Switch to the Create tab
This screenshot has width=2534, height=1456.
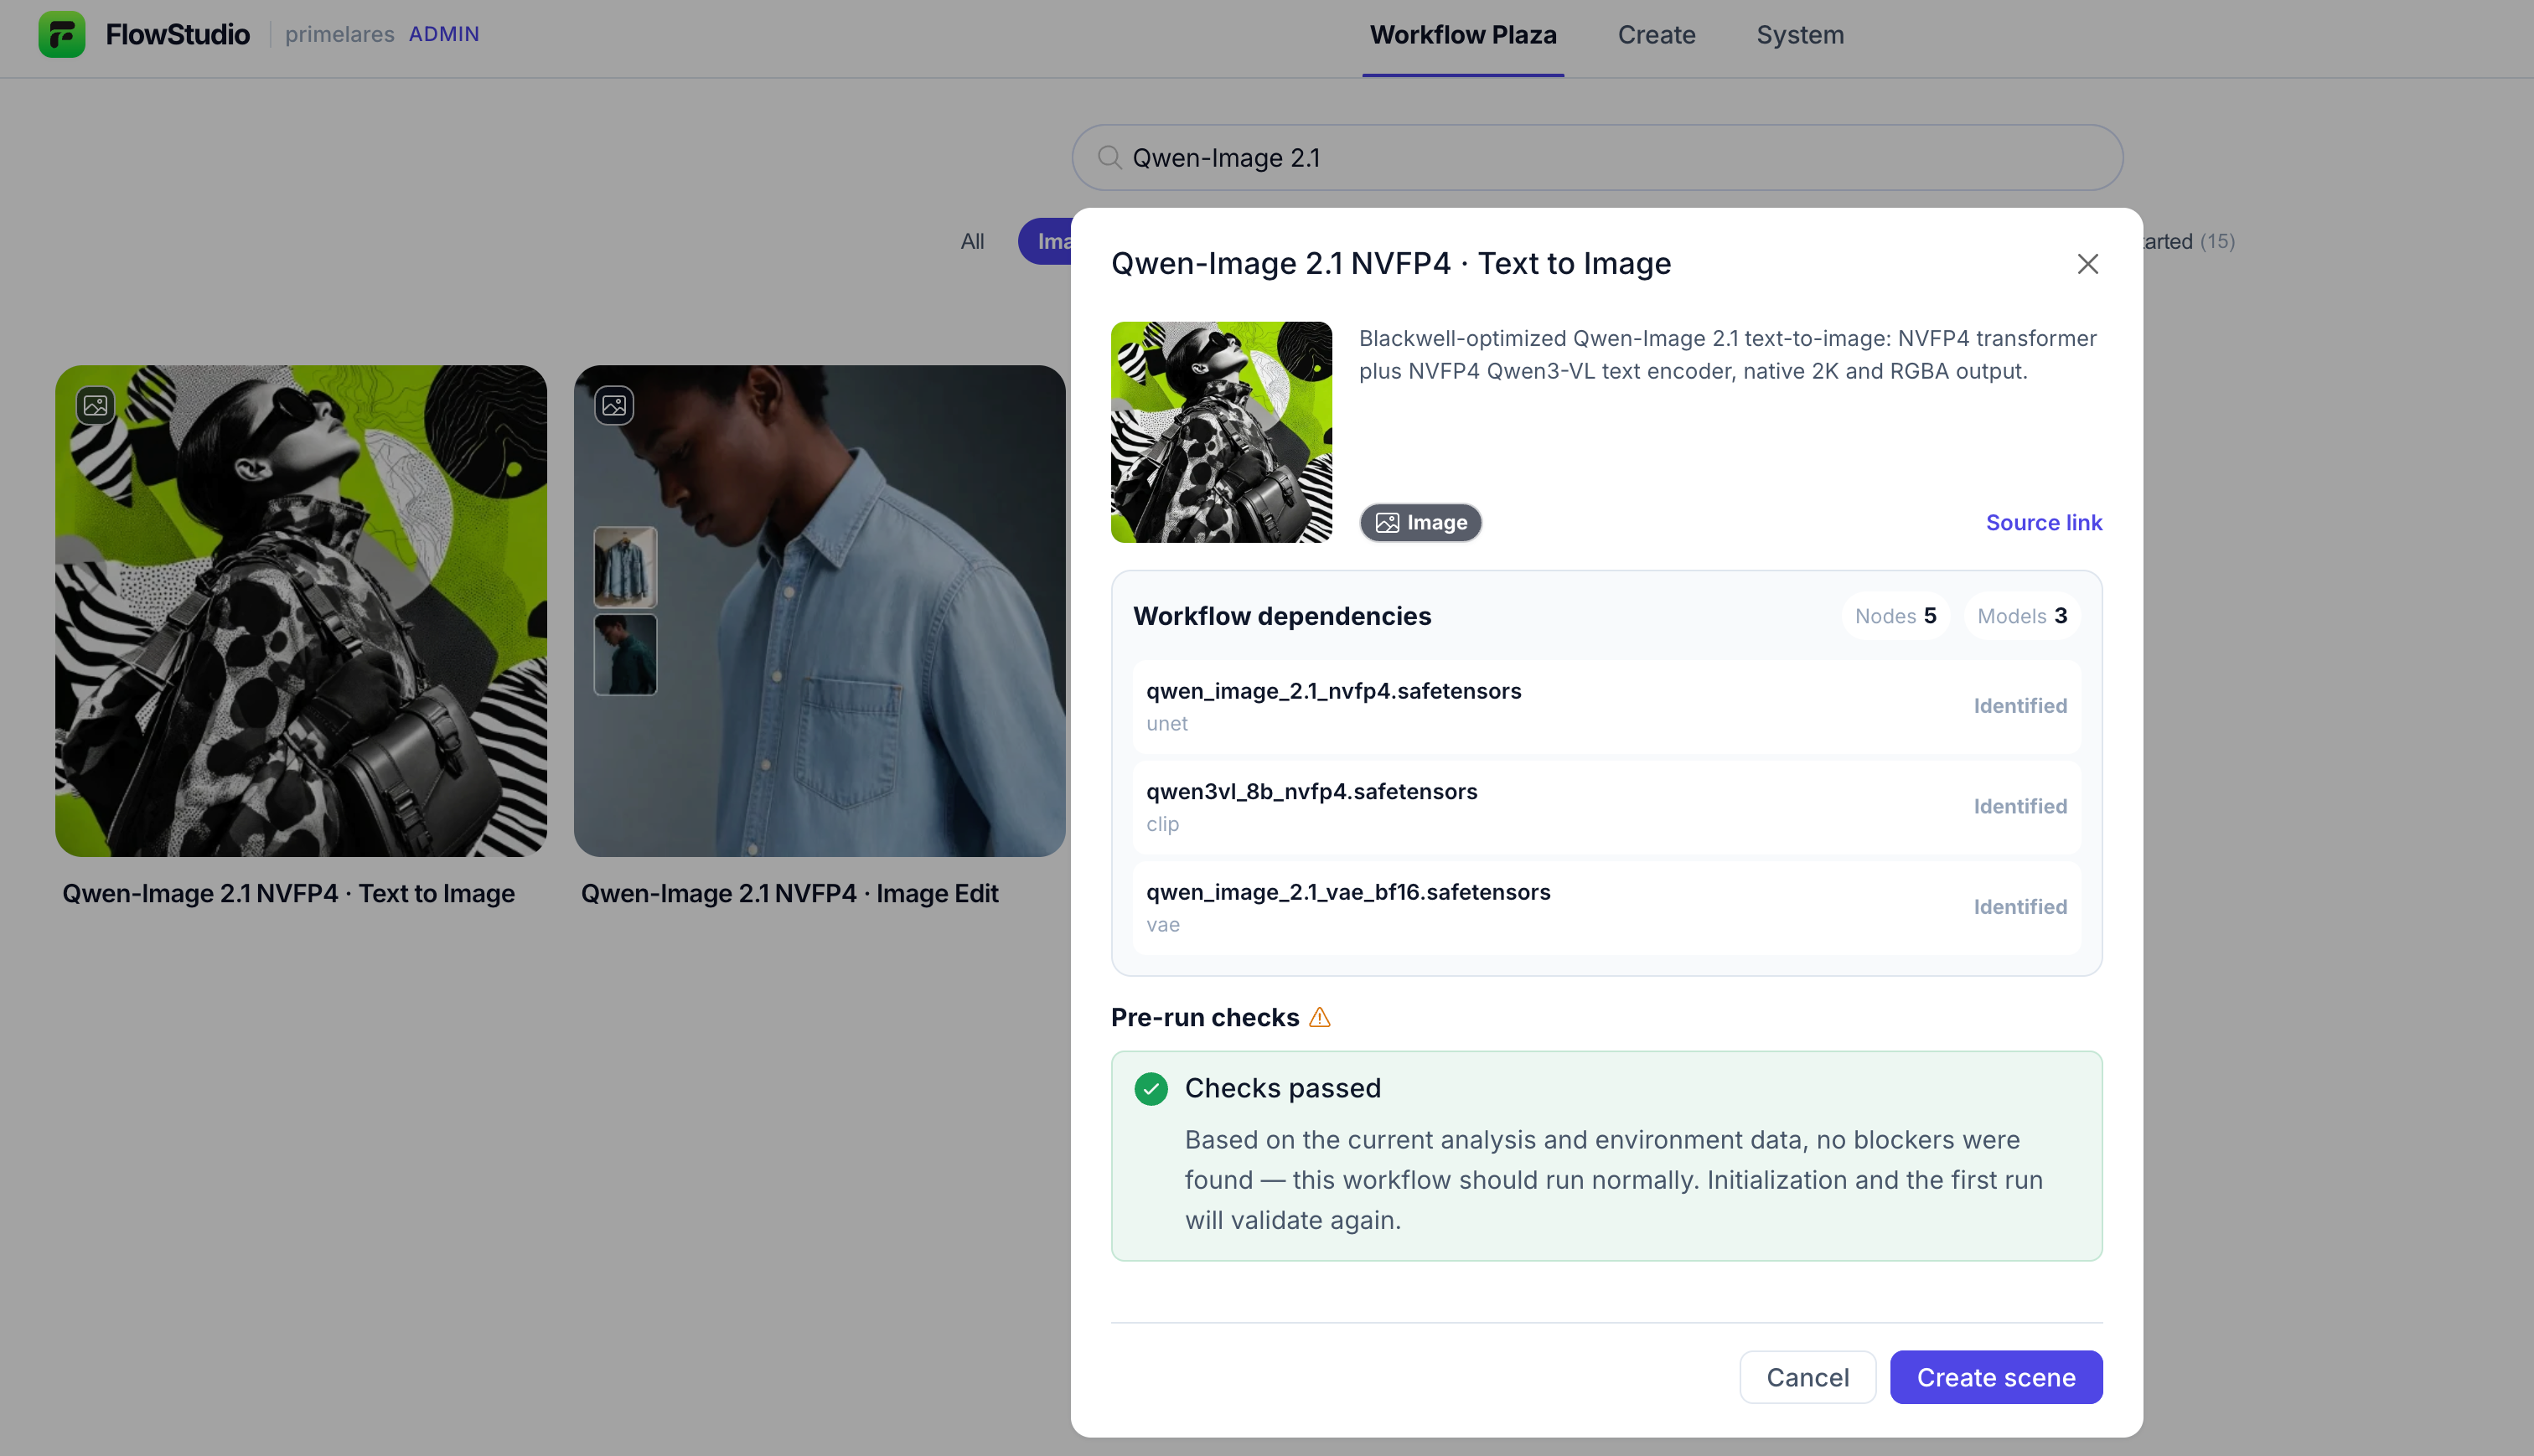[x=1656, y=35]
